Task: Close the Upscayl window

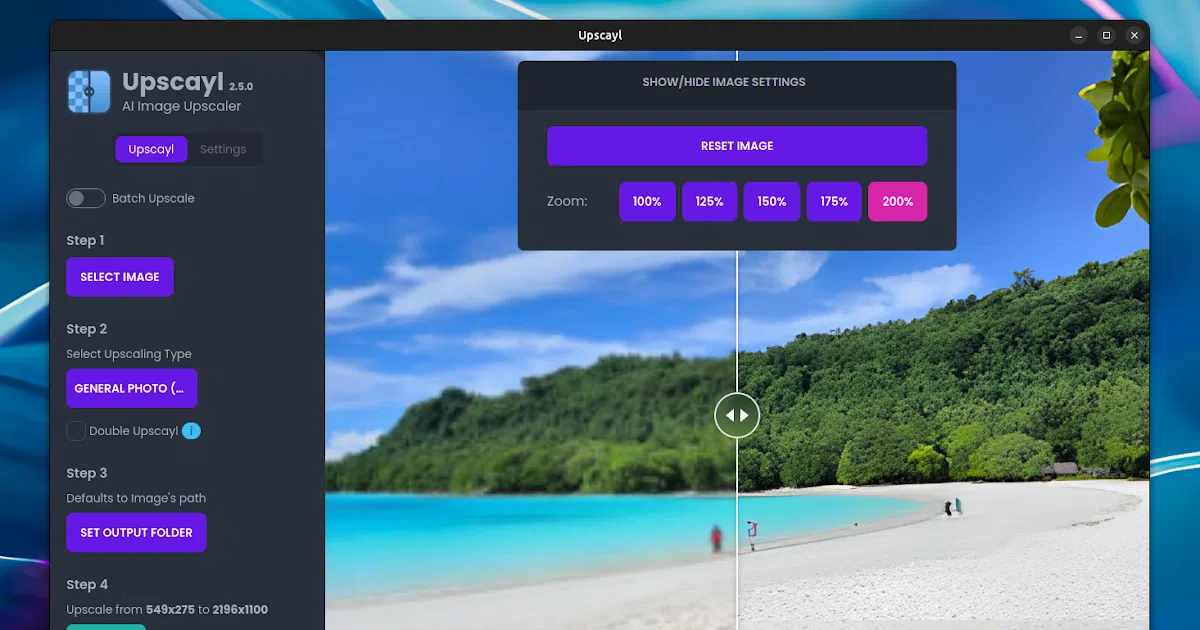Action: [1134, 35]
